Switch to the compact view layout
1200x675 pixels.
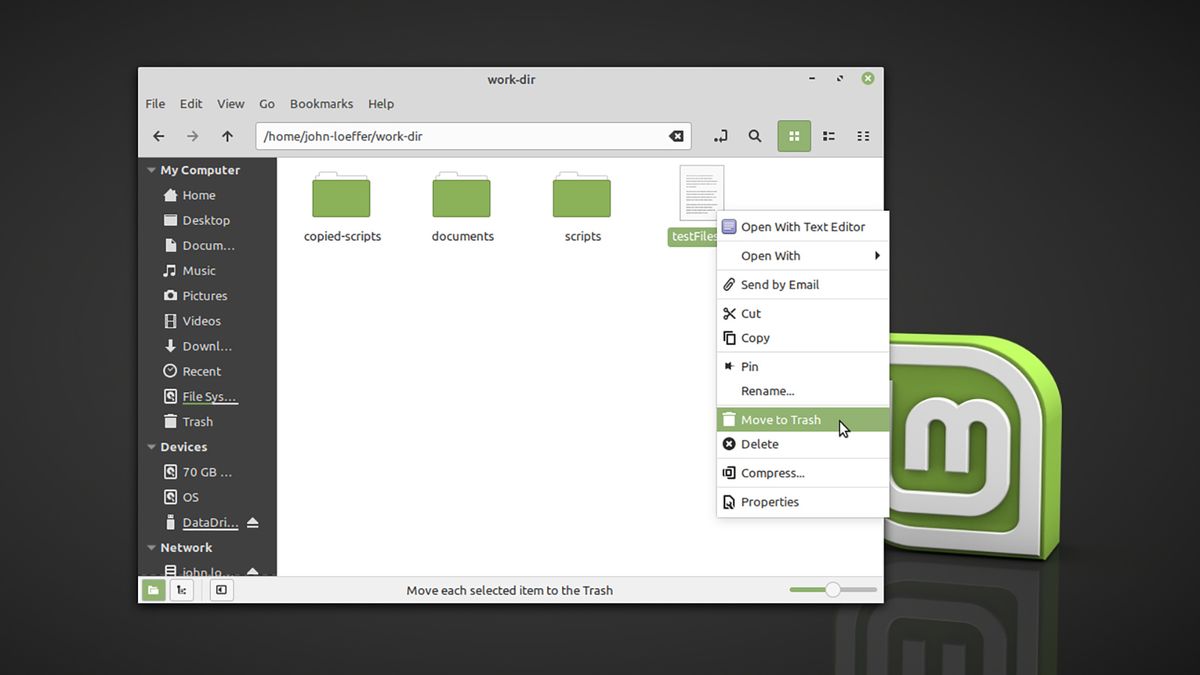click(x=863, y=135)
